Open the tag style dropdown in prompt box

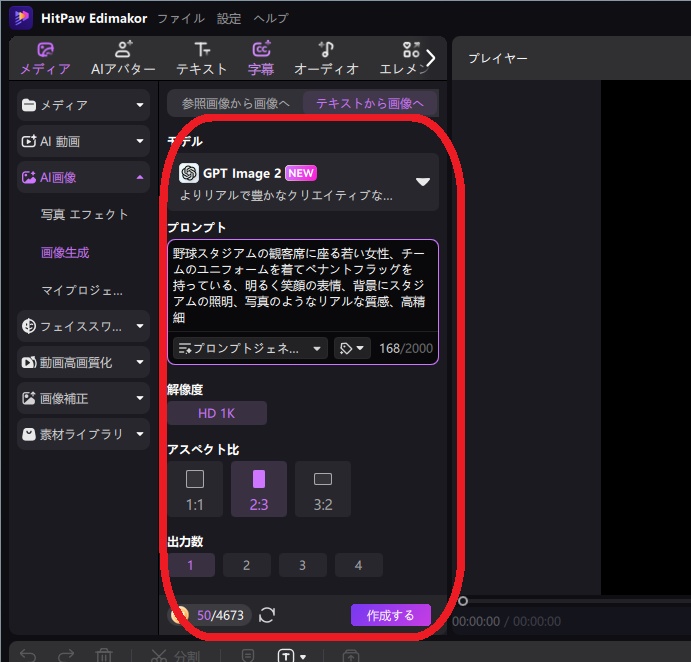click(352, 349)
